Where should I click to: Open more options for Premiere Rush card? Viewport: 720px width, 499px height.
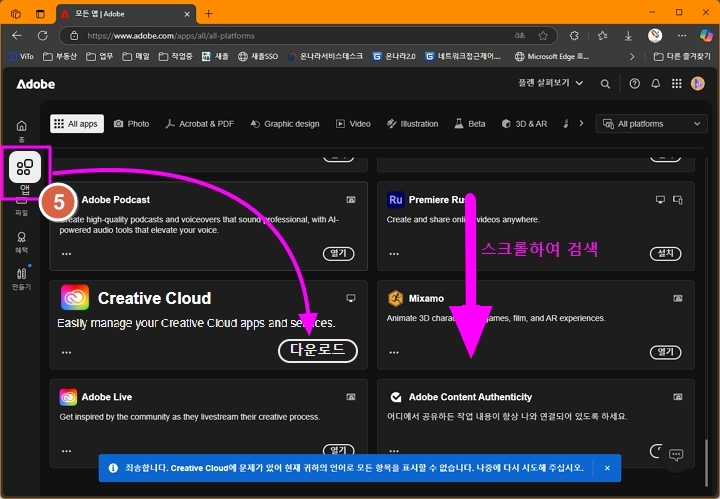pyautogui.click(x=394, y=254)
